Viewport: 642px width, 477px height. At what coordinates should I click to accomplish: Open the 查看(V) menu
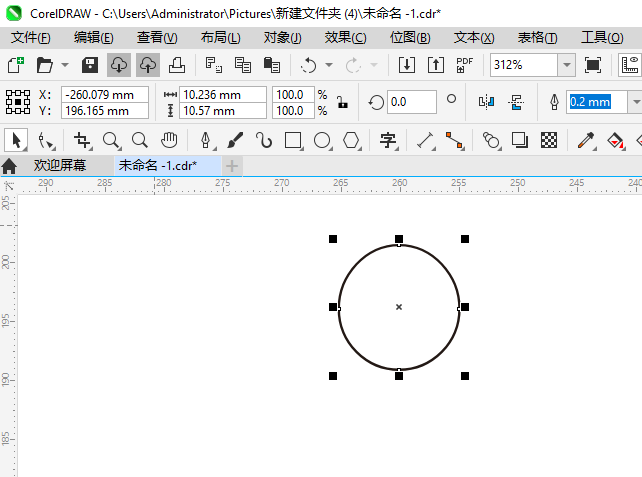tap(157, 38)
